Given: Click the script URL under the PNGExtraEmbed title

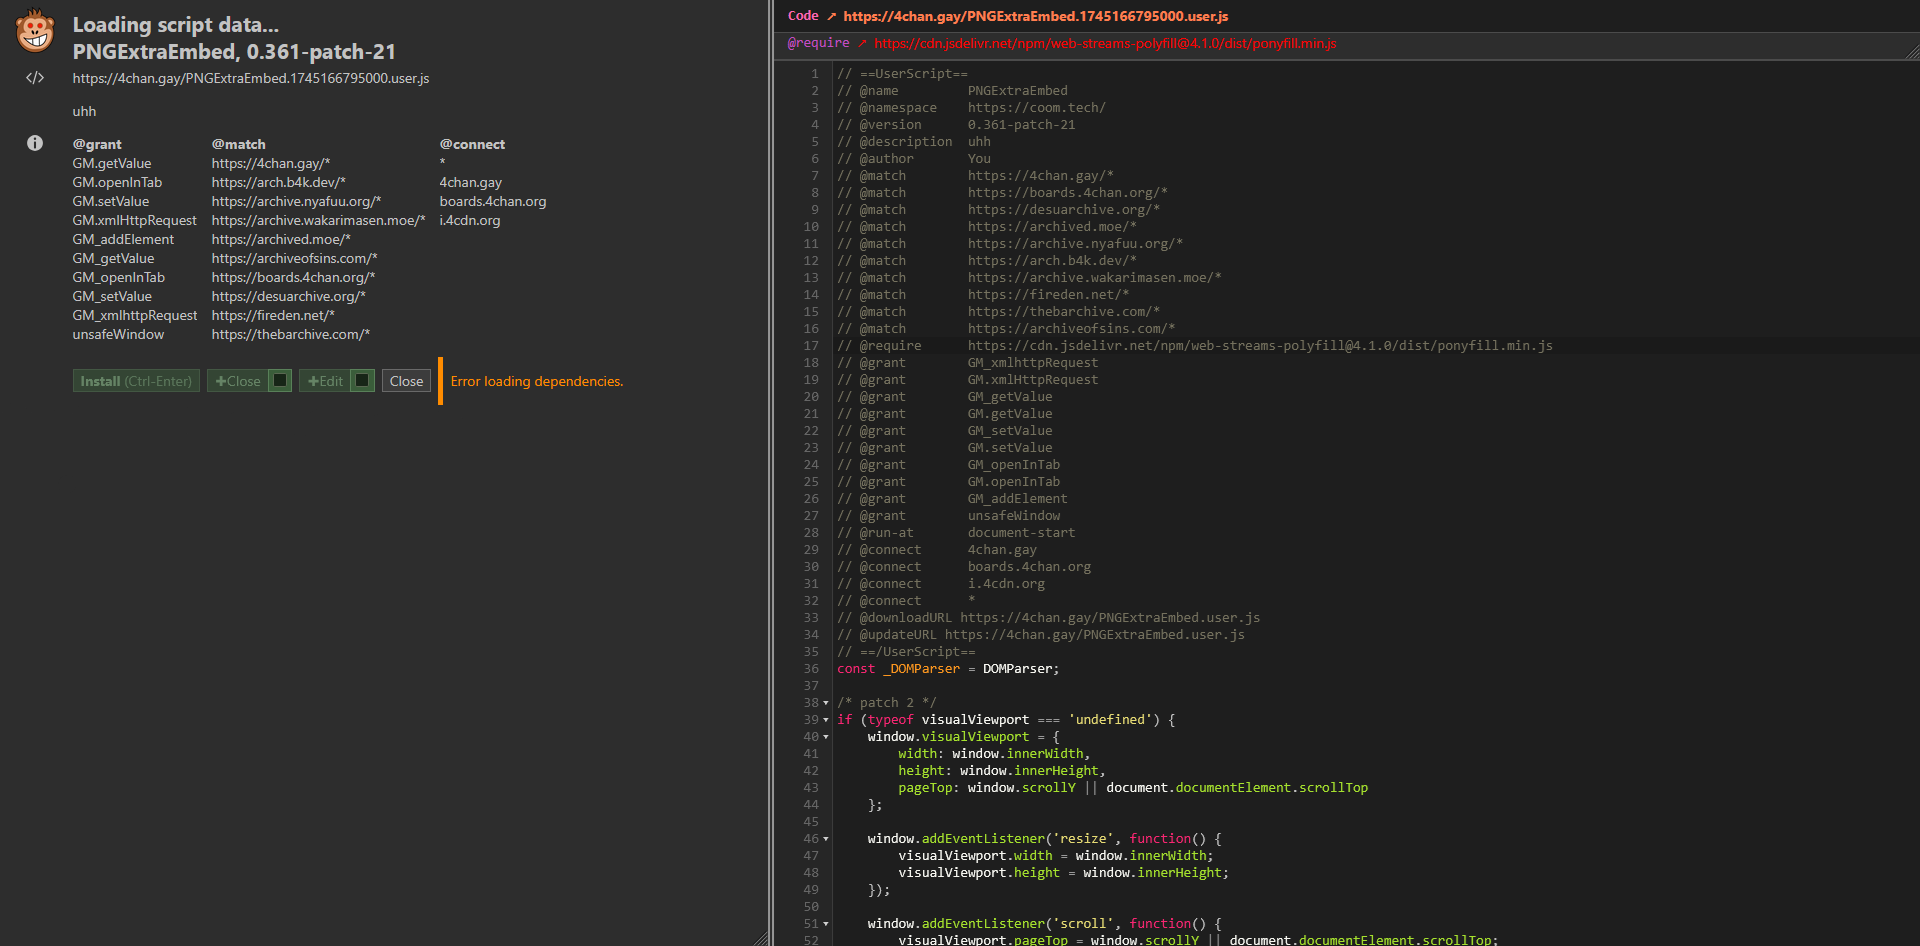Looking at the screenshot, I should point(251,78).
